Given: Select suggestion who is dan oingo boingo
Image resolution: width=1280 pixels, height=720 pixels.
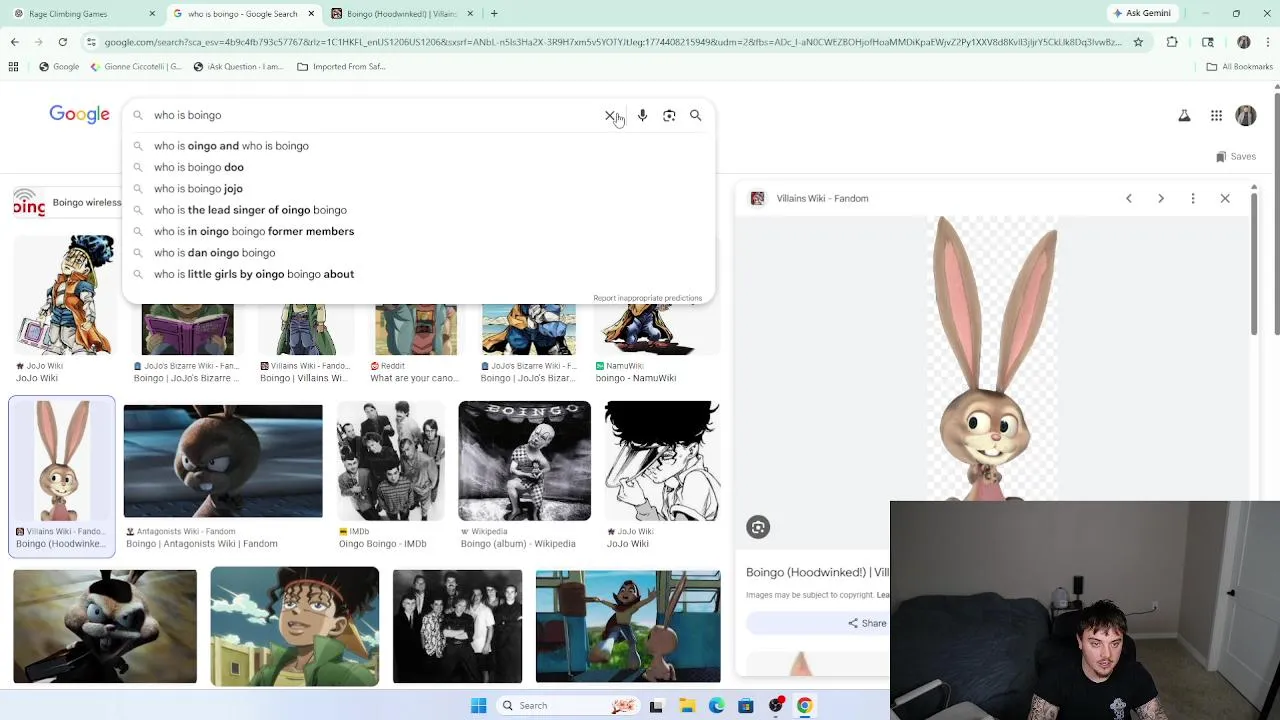Looking at the screenshot, I should point(418,253).
